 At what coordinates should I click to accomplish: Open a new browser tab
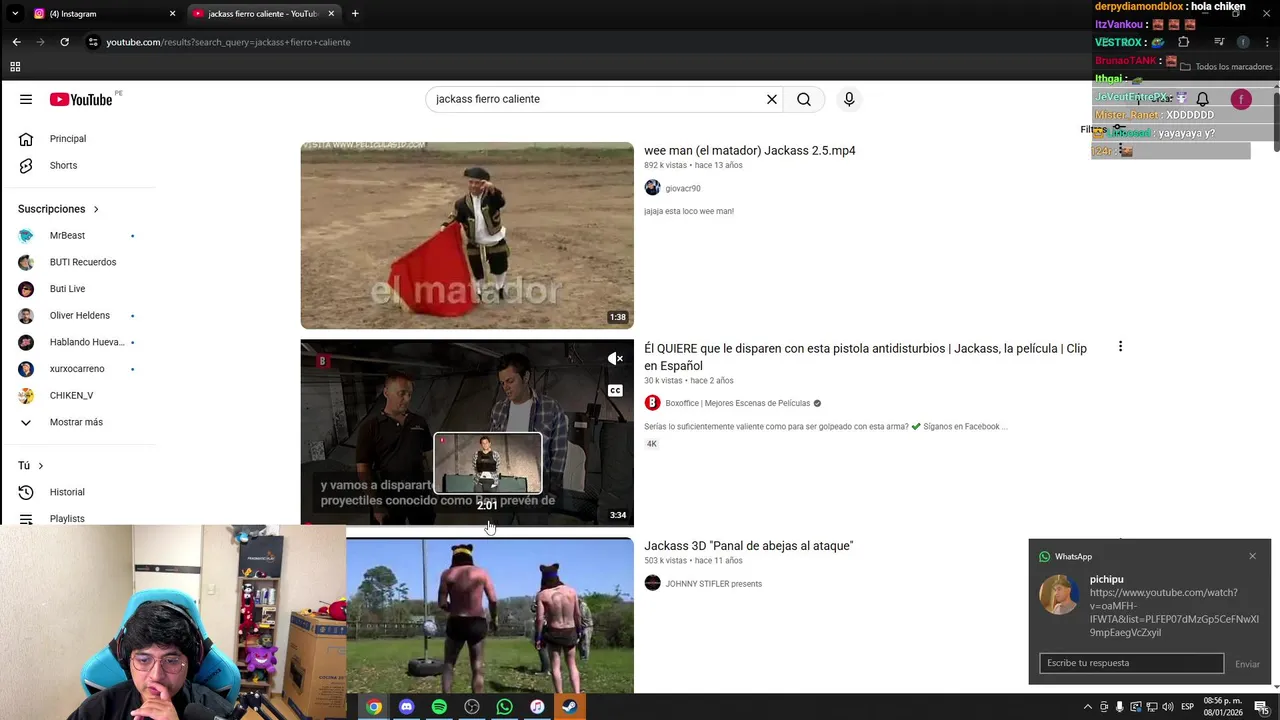355,14
